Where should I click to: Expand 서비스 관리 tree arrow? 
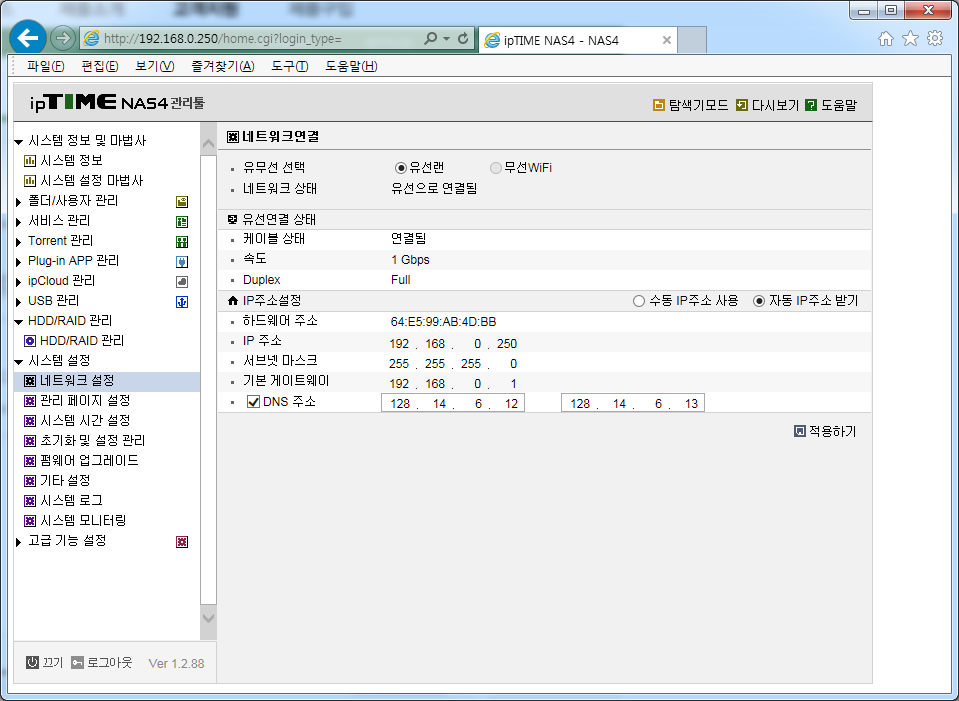(x=18, y=222)
